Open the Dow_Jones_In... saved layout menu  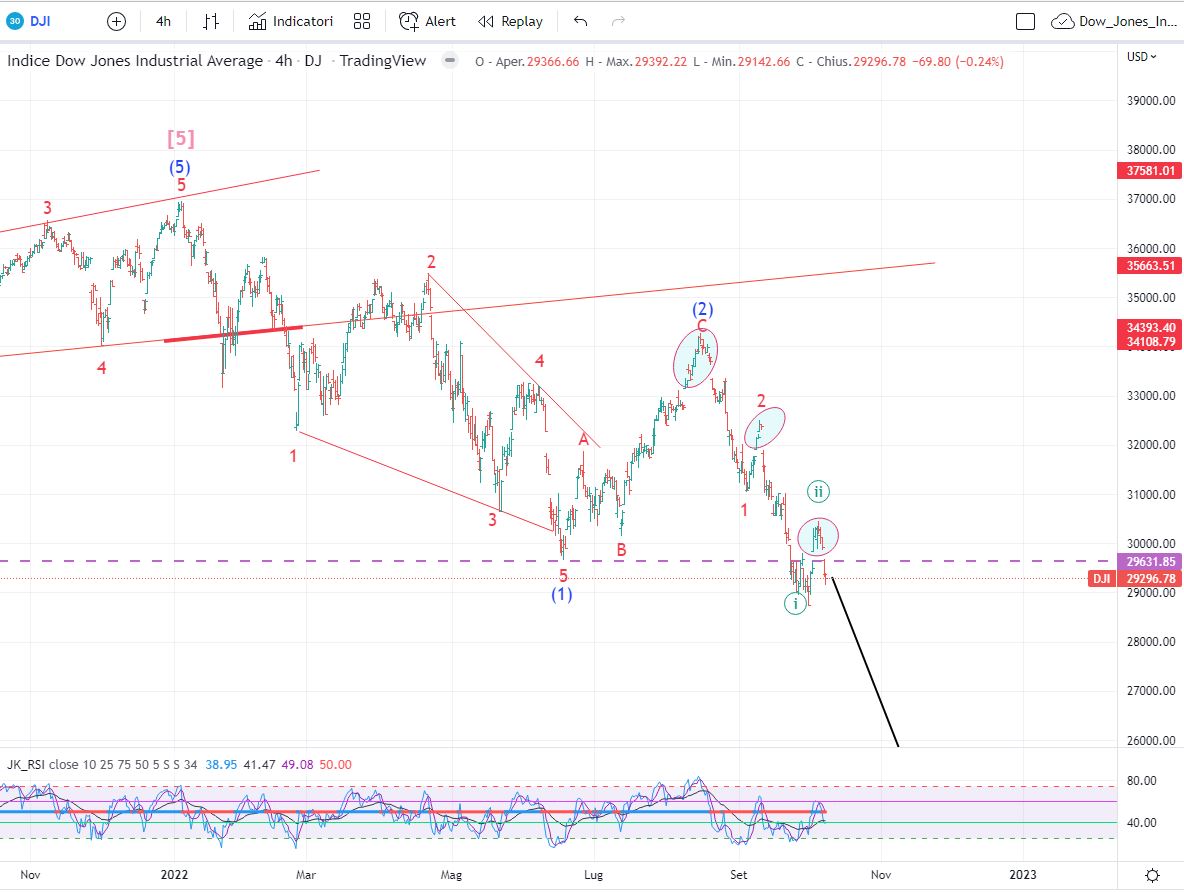point(1114,21)
